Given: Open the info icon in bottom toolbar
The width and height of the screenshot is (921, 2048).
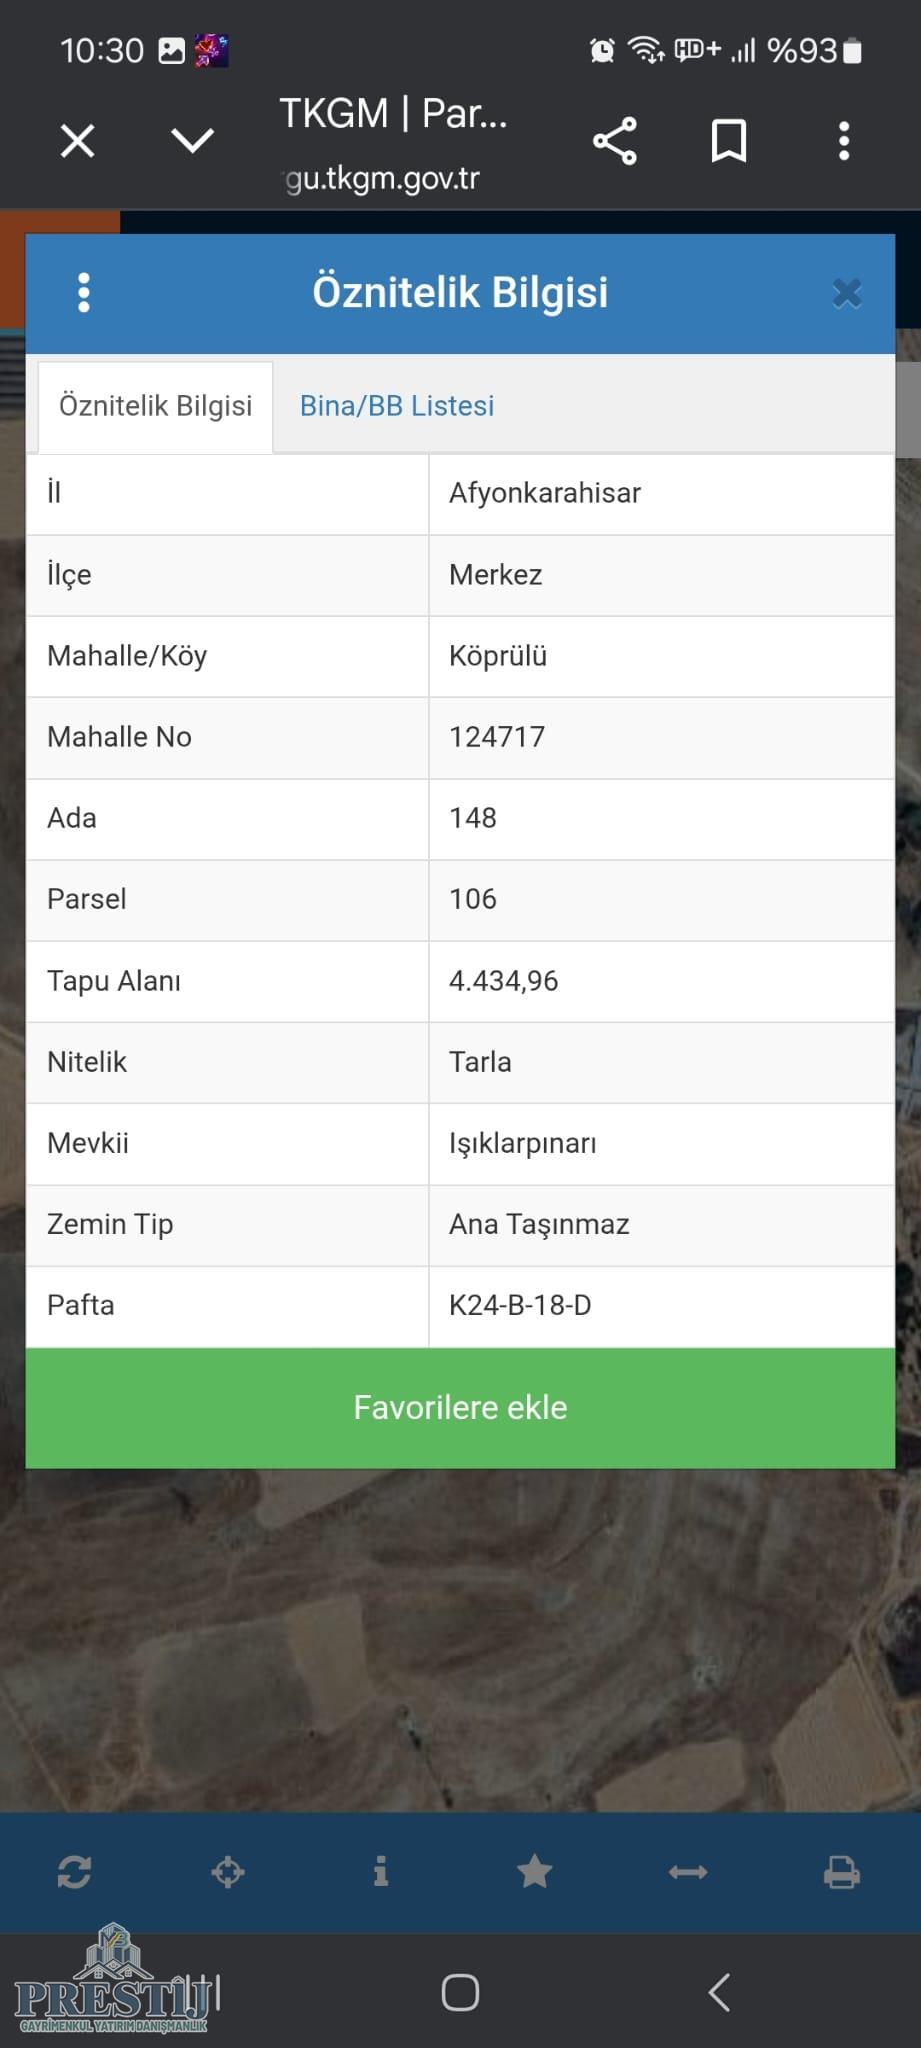Looking at the screenshot, I should [381, 1871].
